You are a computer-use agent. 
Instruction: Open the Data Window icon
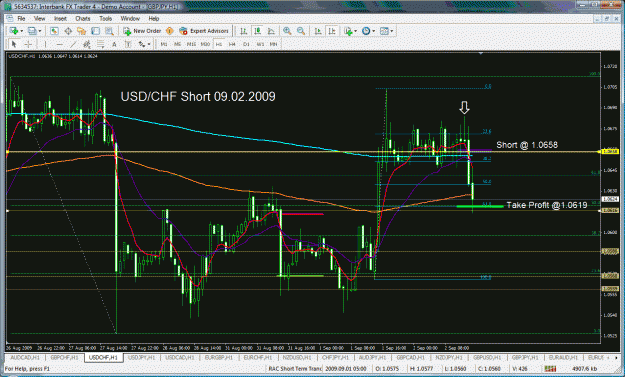(68, 31)
